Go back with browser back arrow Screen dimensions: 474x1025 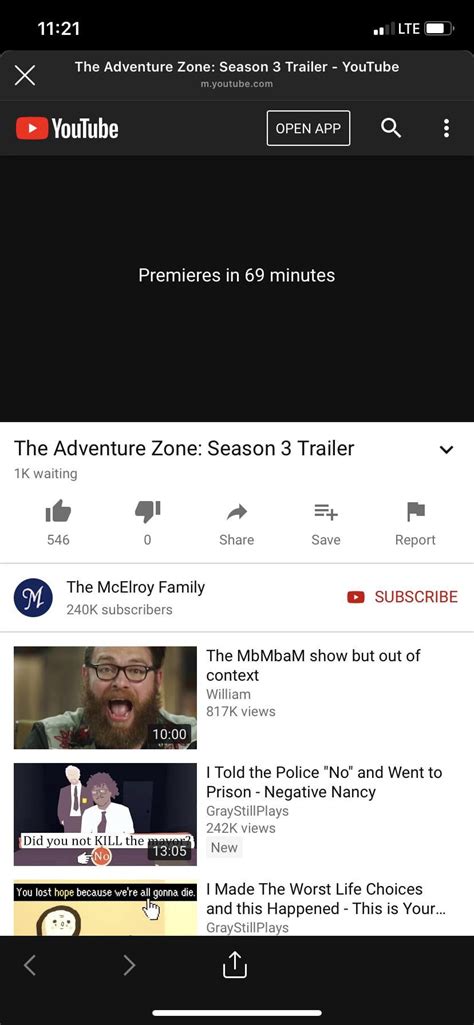pos(29,965)
